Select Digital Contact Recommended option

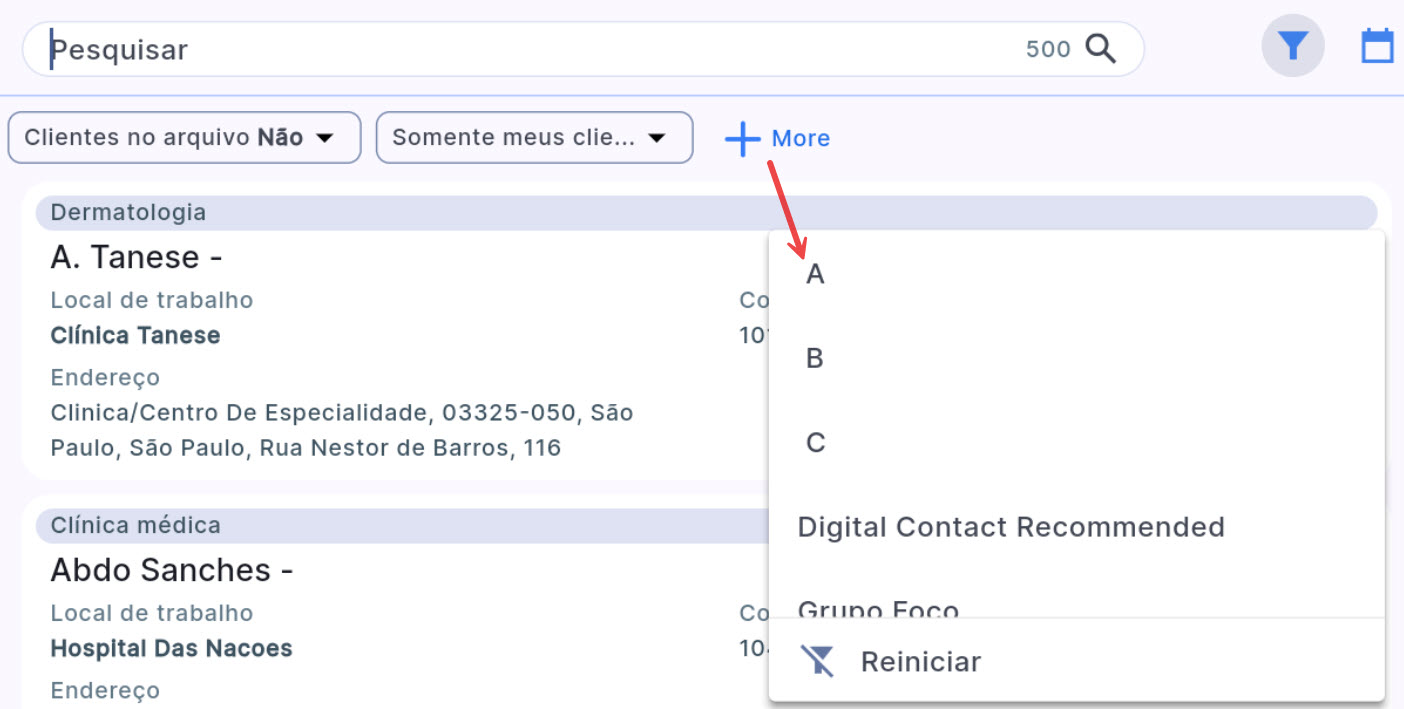point(1010,526)
